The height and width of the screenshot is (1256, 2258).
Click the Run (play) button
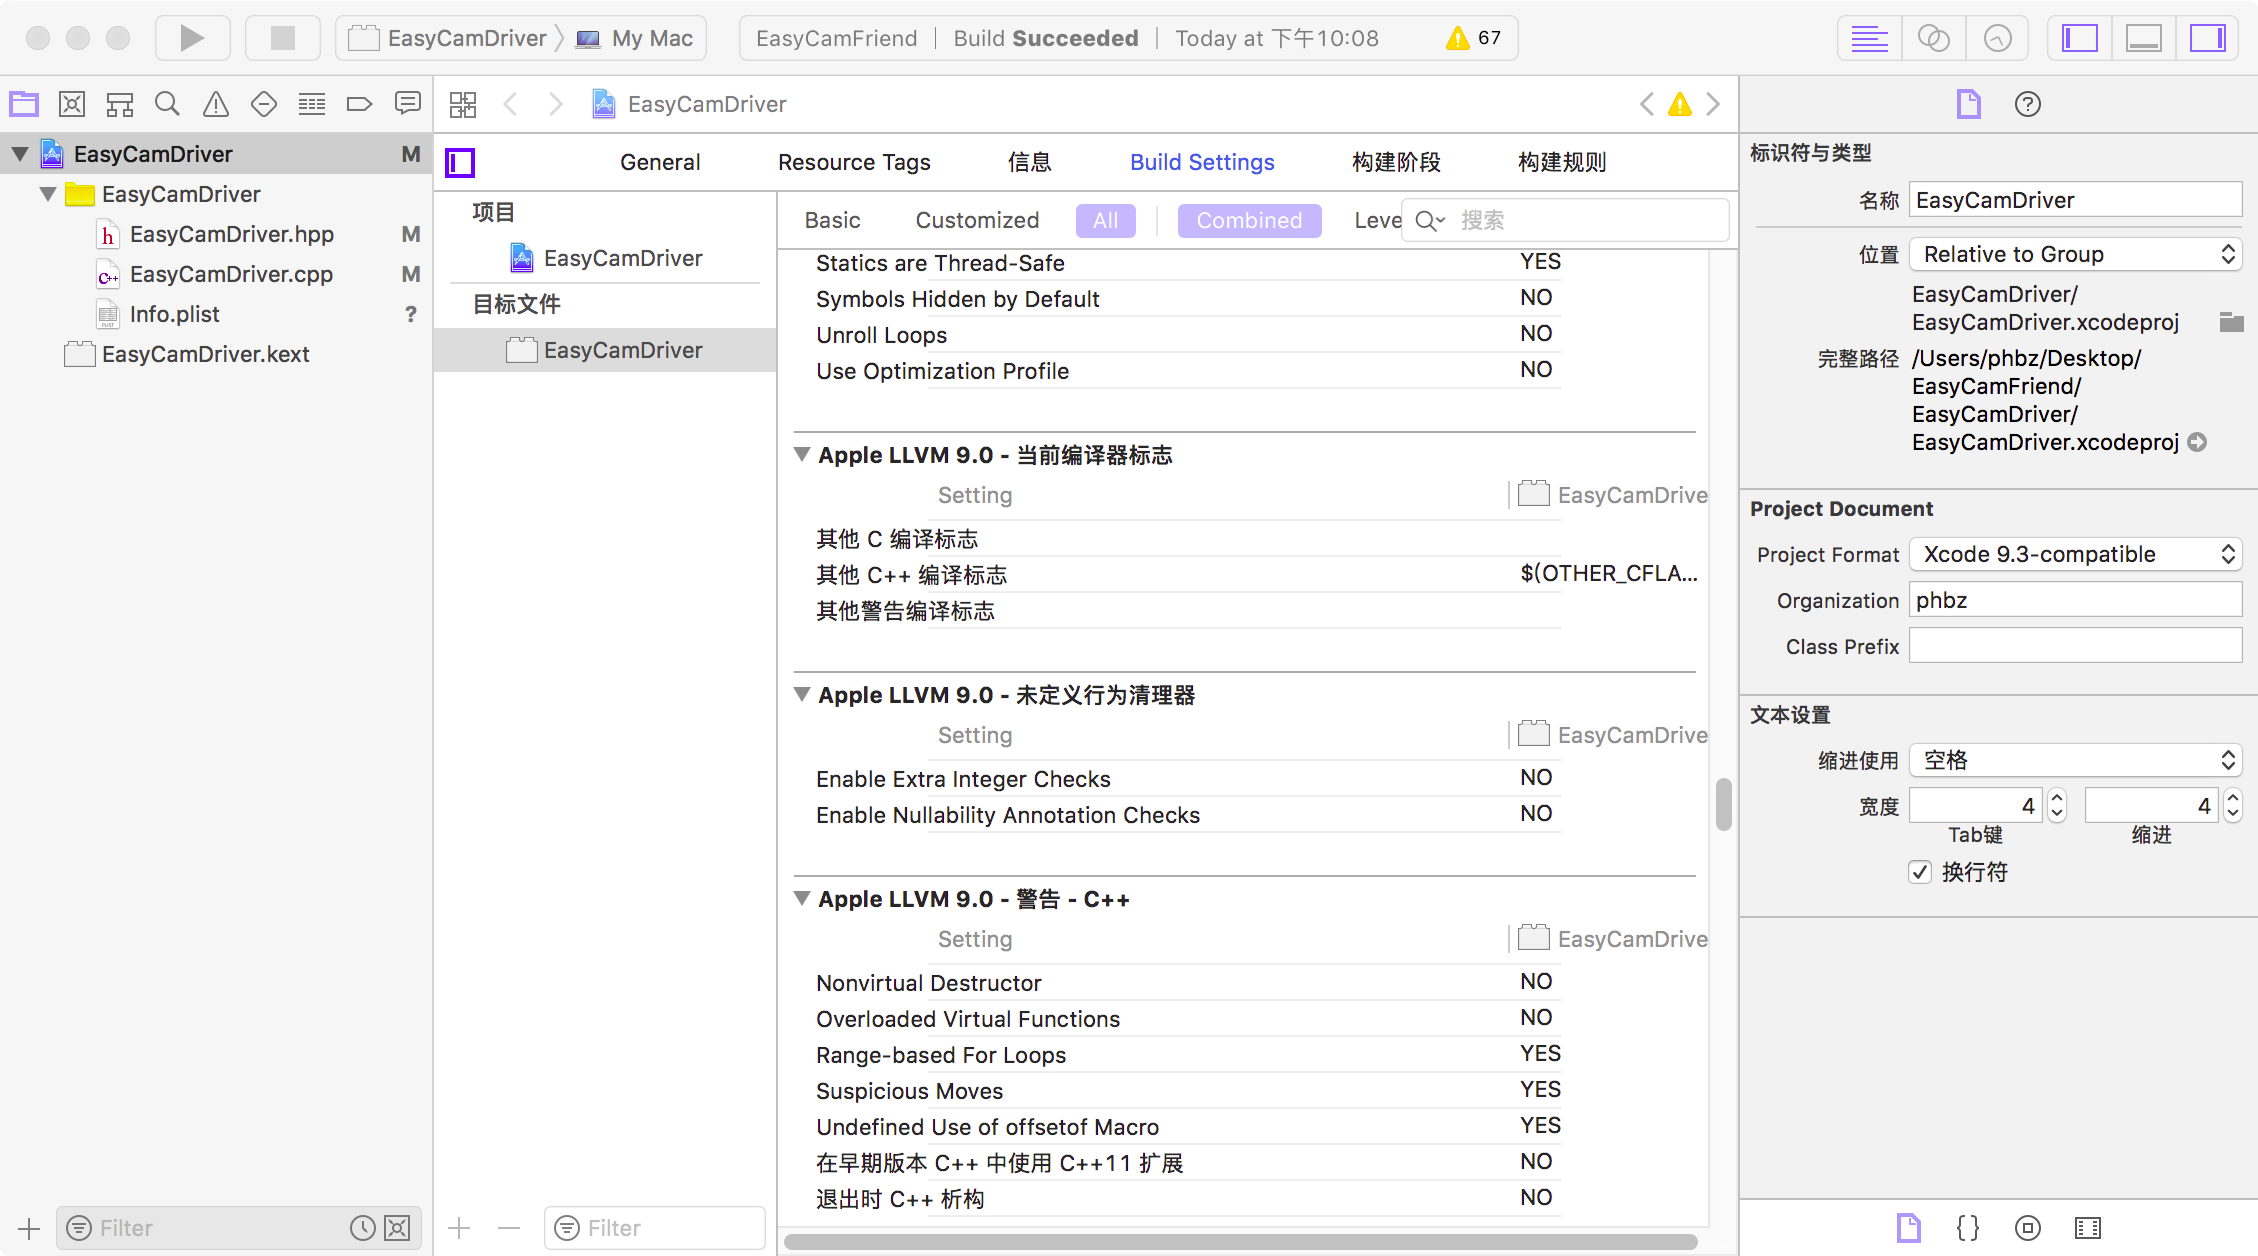[192, 38]
